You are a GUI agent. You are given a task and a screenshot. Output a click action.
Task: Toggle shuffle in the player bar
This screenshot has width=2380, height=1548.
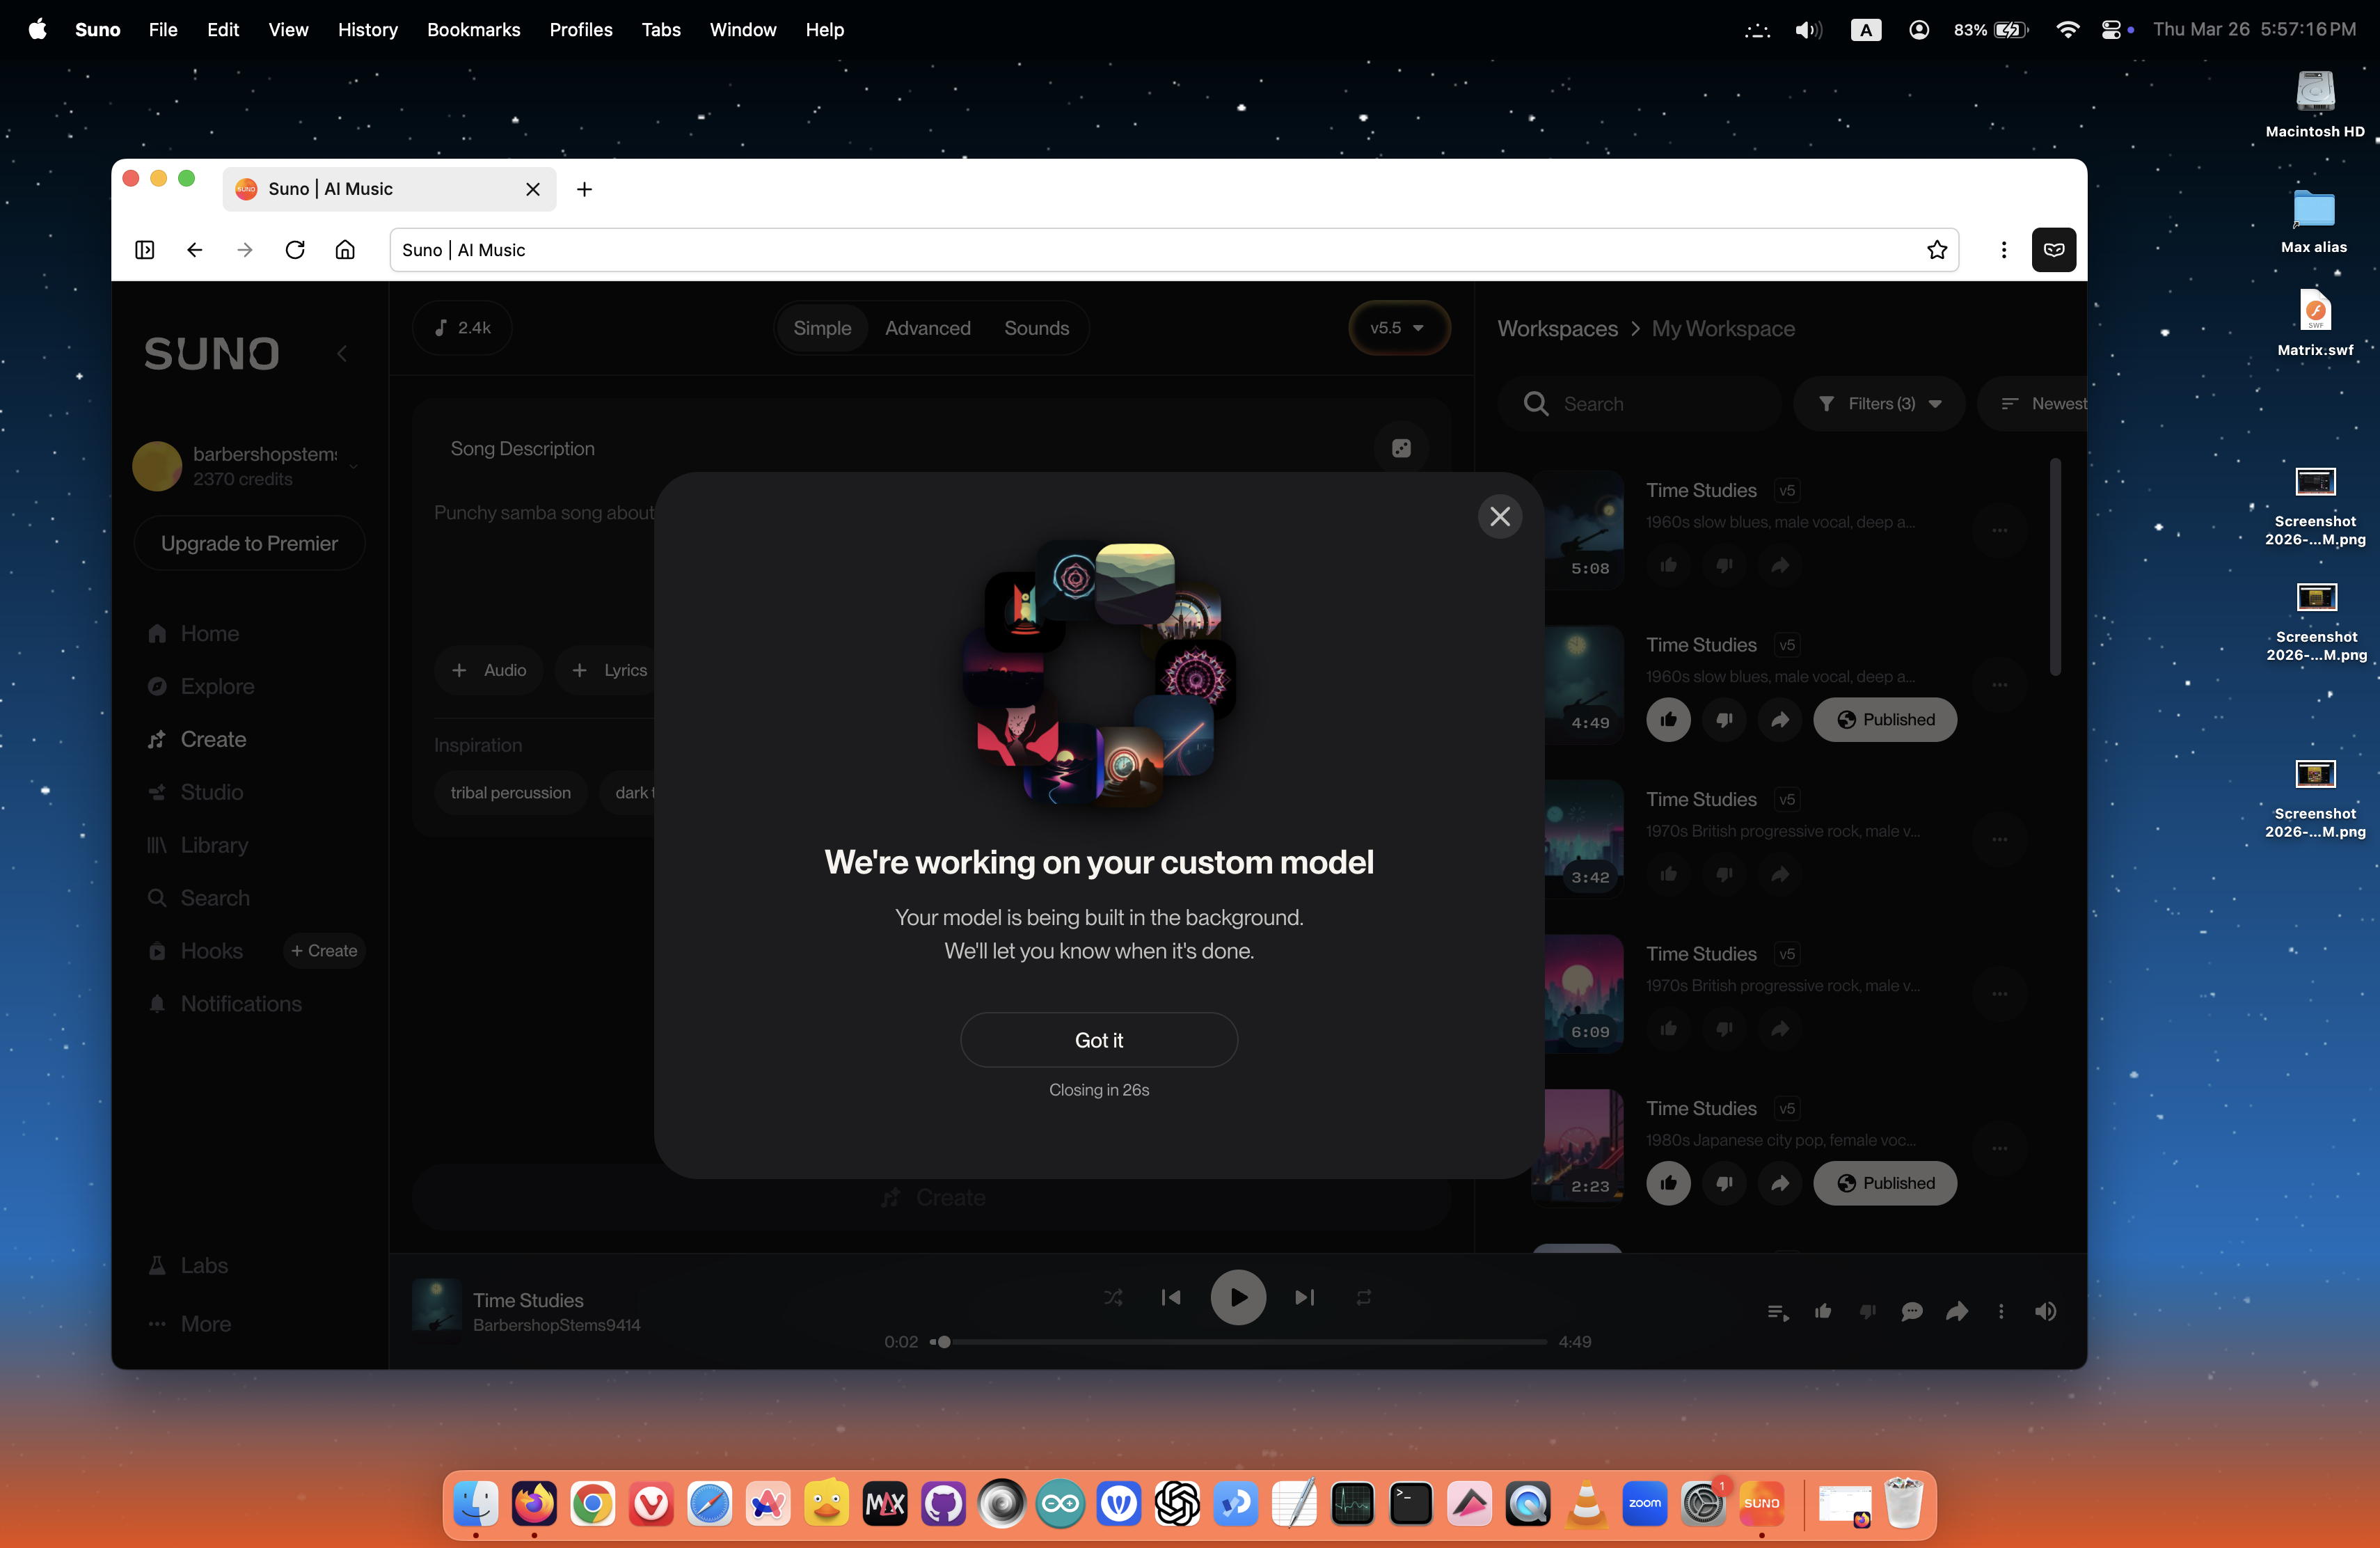1112,1297
